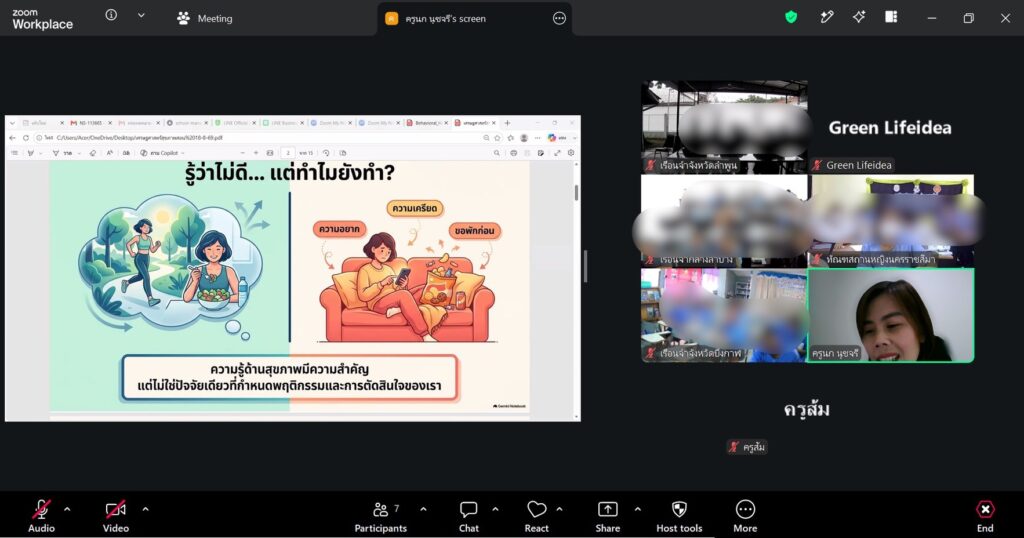This screenshot has height=538, width=1024.
Task: Select the Green Lifeidea participant tile
Action: coord(891,127)
